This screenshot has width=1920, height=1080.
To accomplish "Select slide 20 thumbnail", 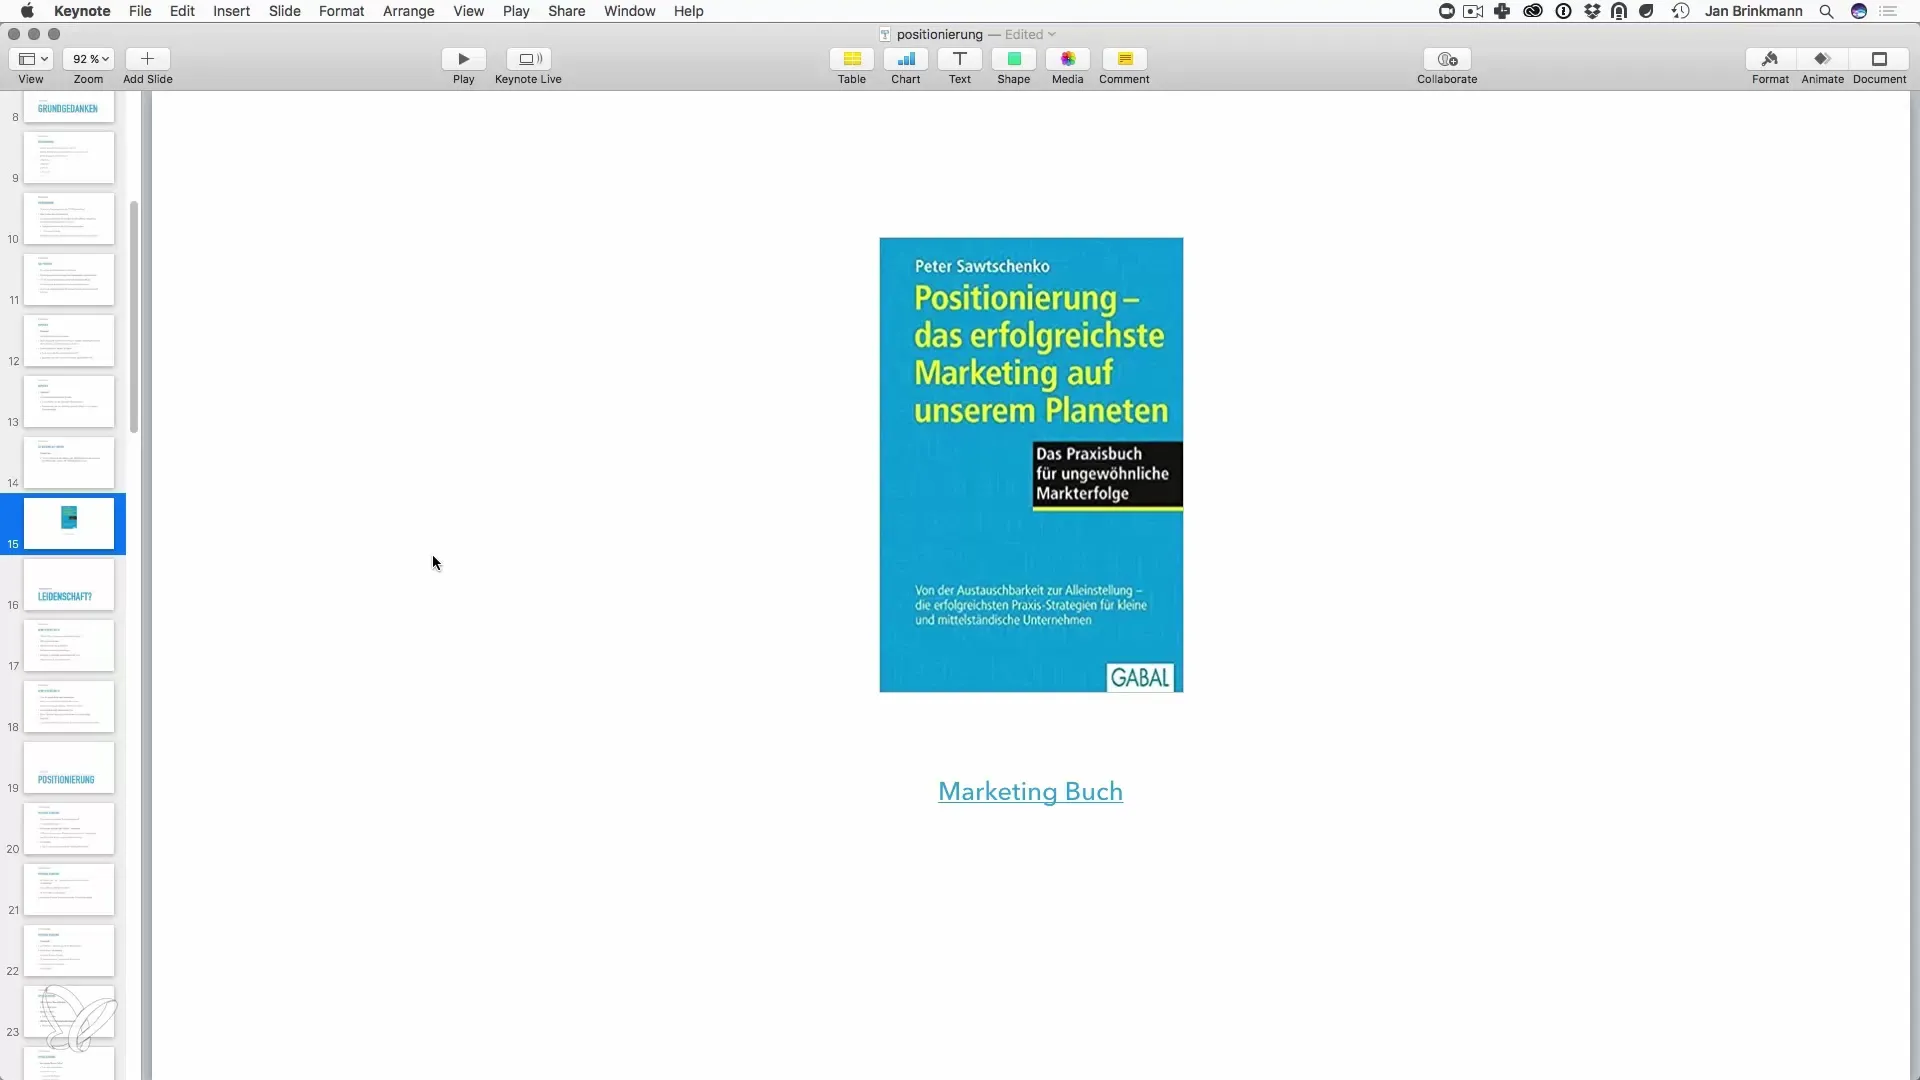I will tap(69, 828).
